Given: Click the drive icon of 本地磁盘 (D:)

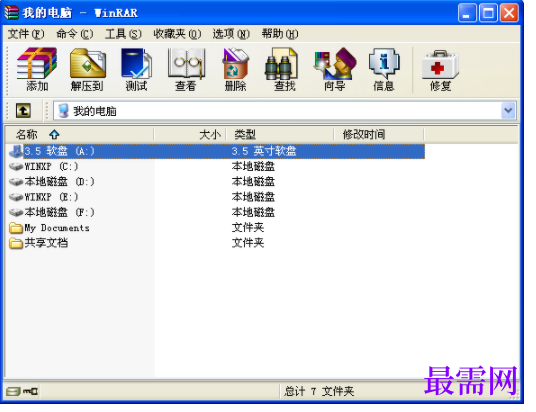Looking at the screenshot, I should coord(16,182).
